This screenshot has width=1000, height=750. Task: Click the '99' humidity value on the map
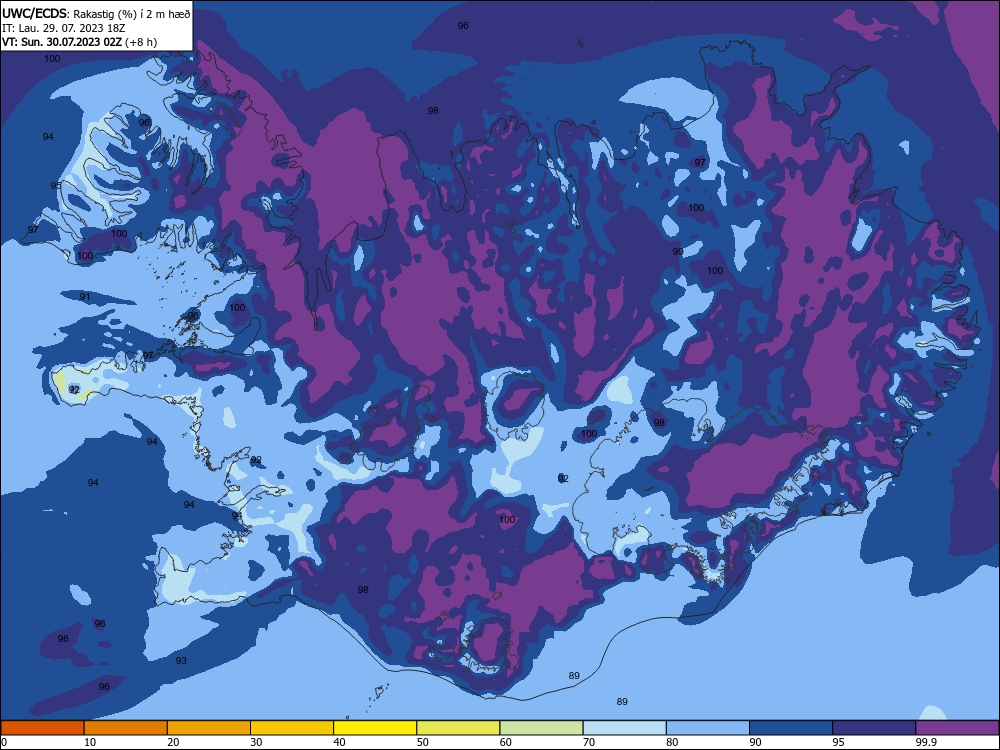coord(678,252)
